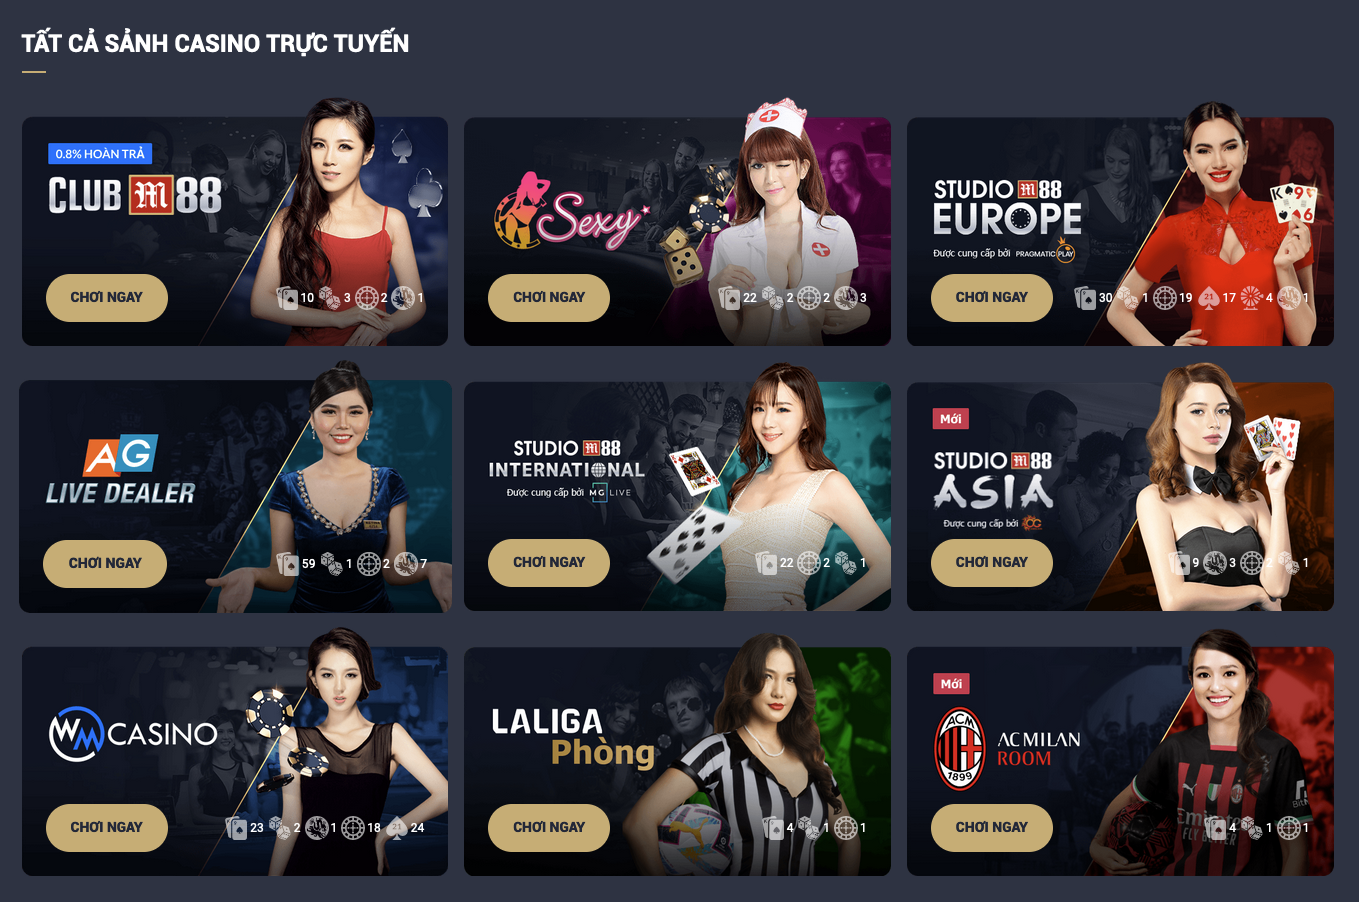This screenshot has width=1359, height=902.
Task: Click the blackjack spade icon in WM Casino card
Action: 396,828
